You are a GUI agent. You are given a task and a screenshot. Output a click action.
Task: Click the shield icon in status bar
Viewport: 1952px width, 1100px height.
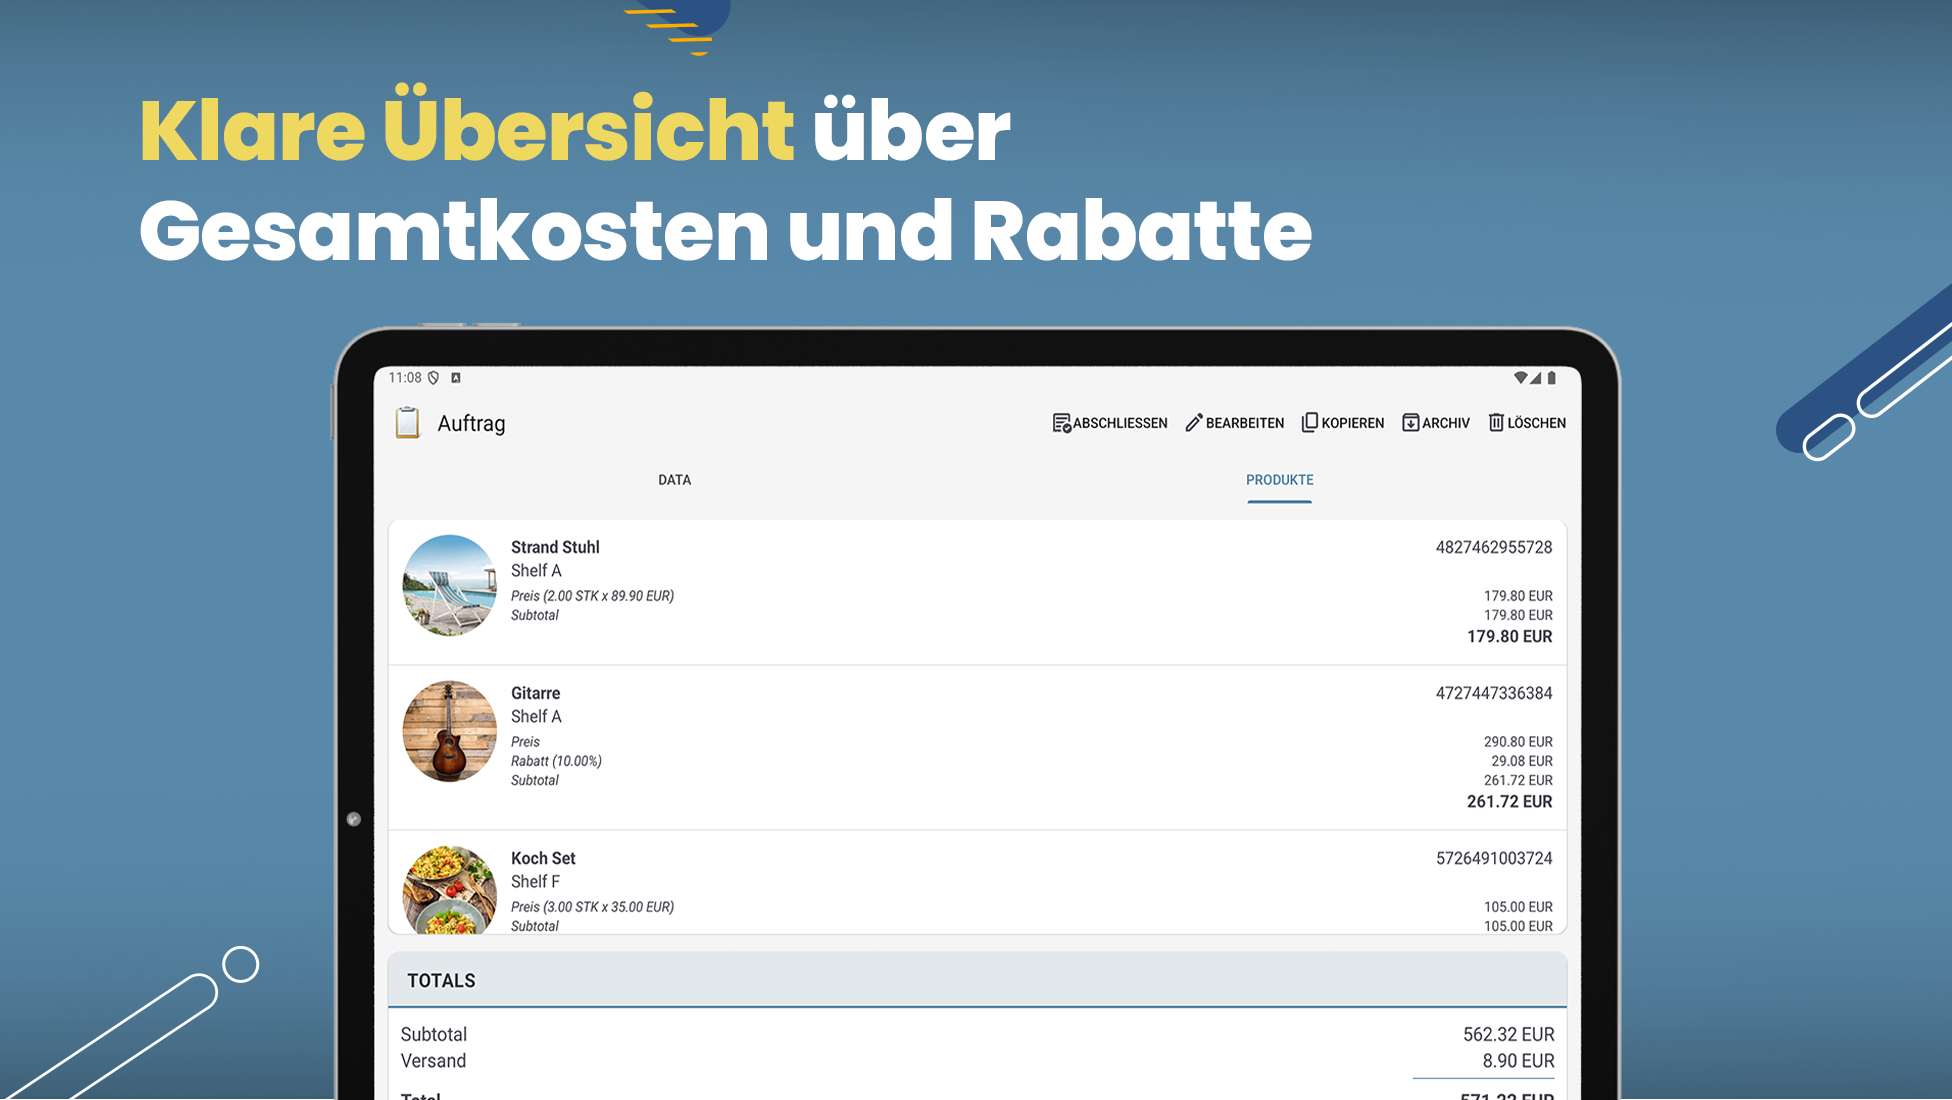pyautogui.click(x=433, y=378)
